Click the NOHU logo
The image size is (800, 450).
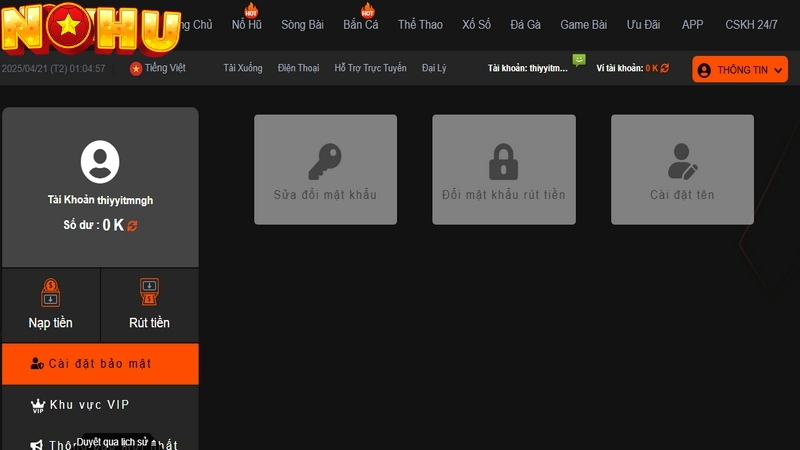tap(91, 28)
